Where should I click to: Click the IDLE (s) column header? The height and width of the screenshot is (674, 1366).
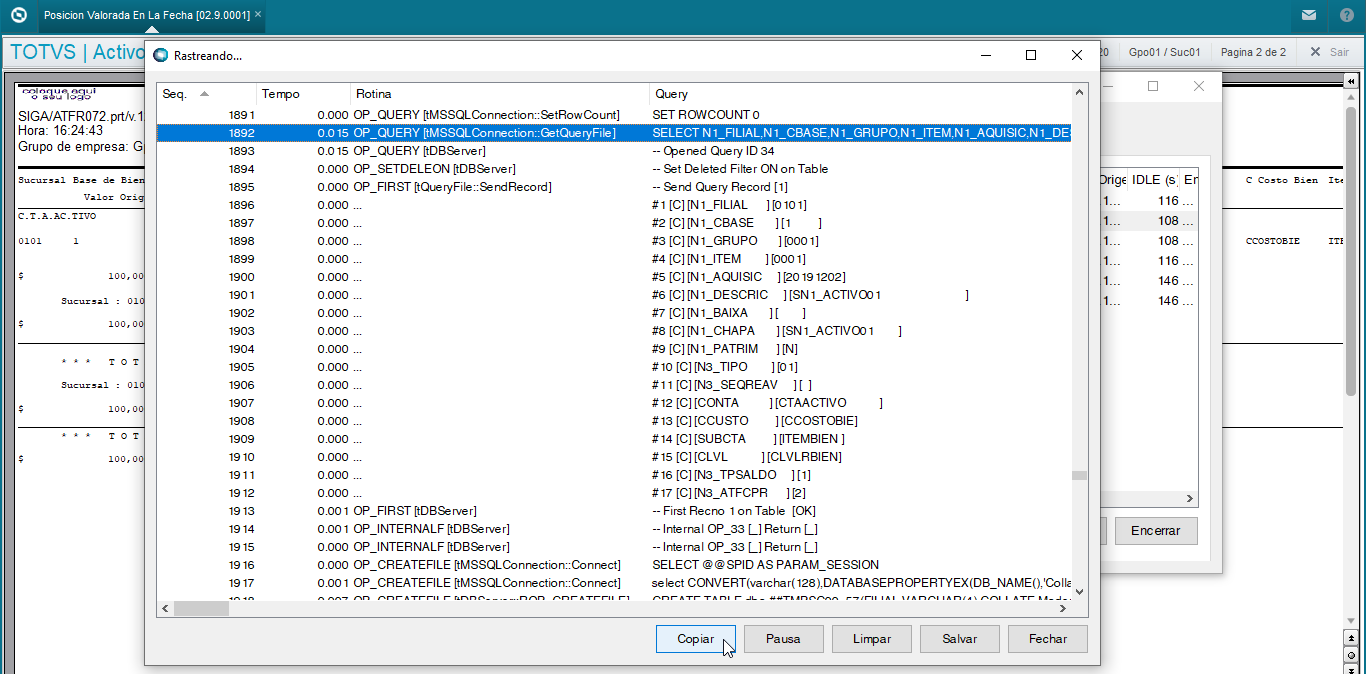tap(1153, 180)
